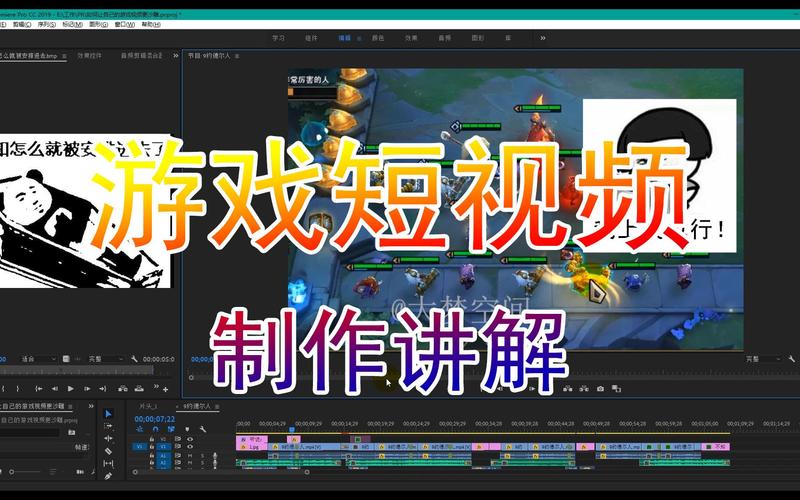This screenshot has height=500, width=800.
Task: Switch to the 效果 workspace
Action: click(411, 38)
